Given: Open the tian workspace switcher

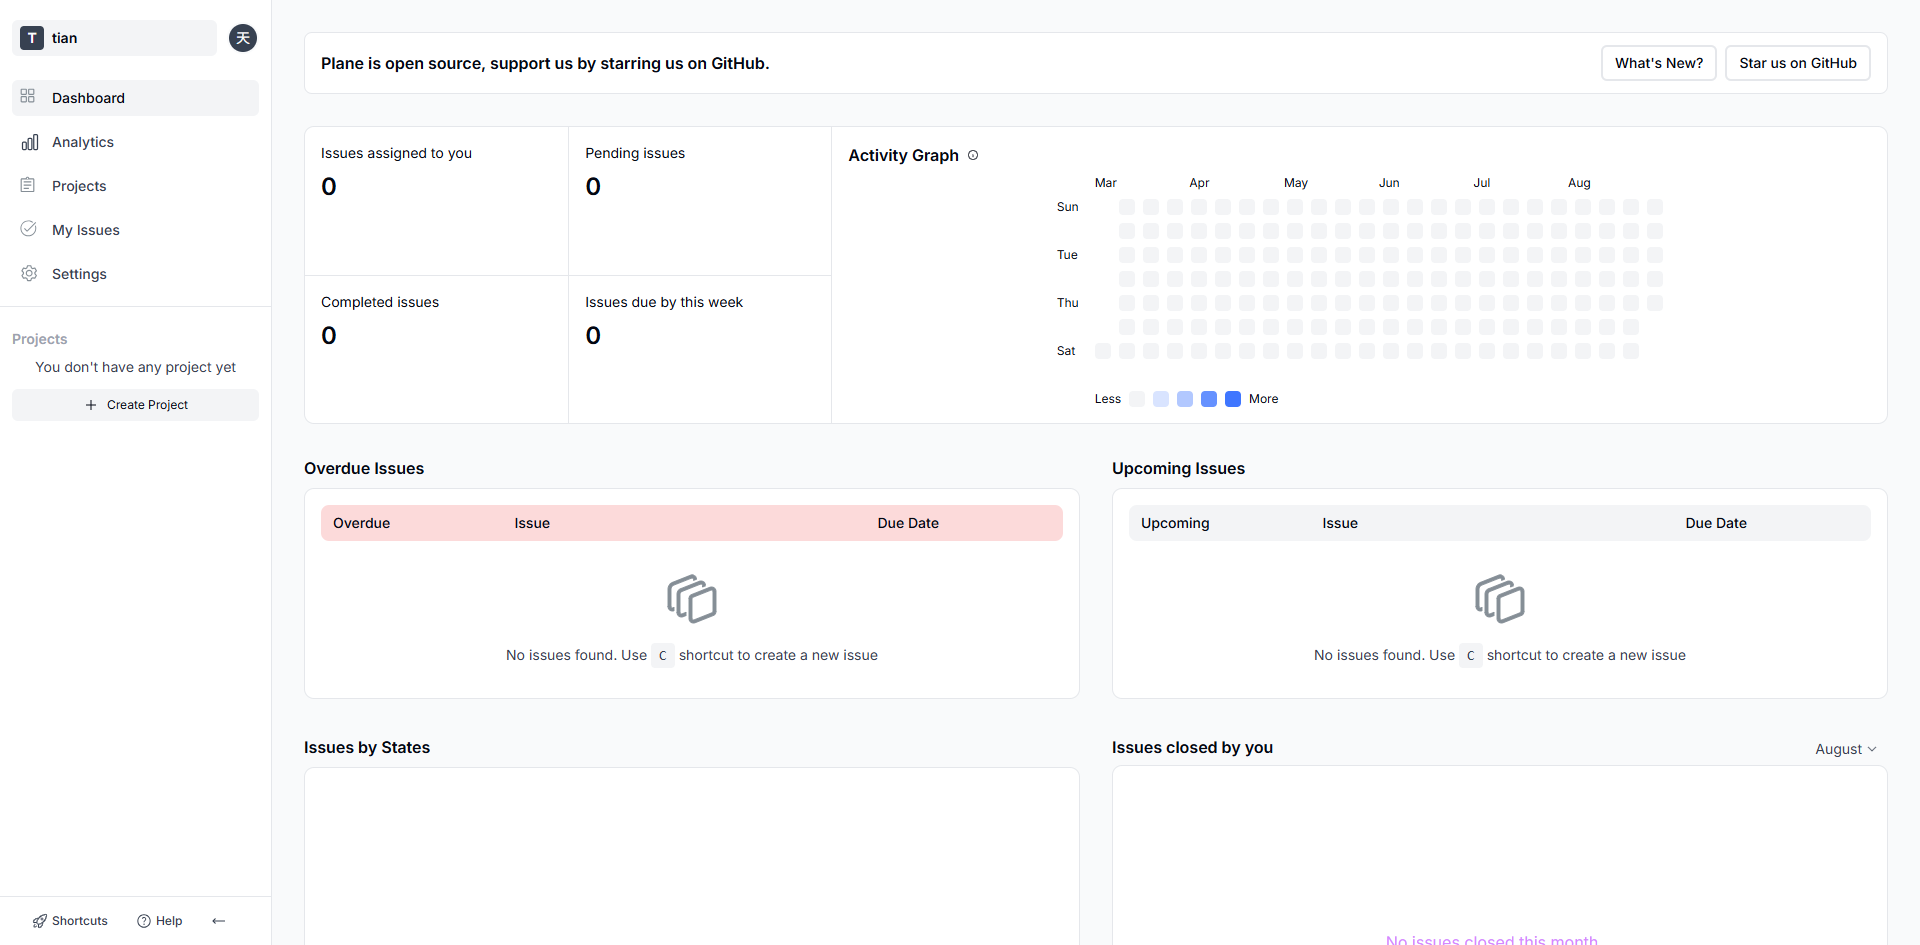Looking at the screenshot, I should pos(115,38).
